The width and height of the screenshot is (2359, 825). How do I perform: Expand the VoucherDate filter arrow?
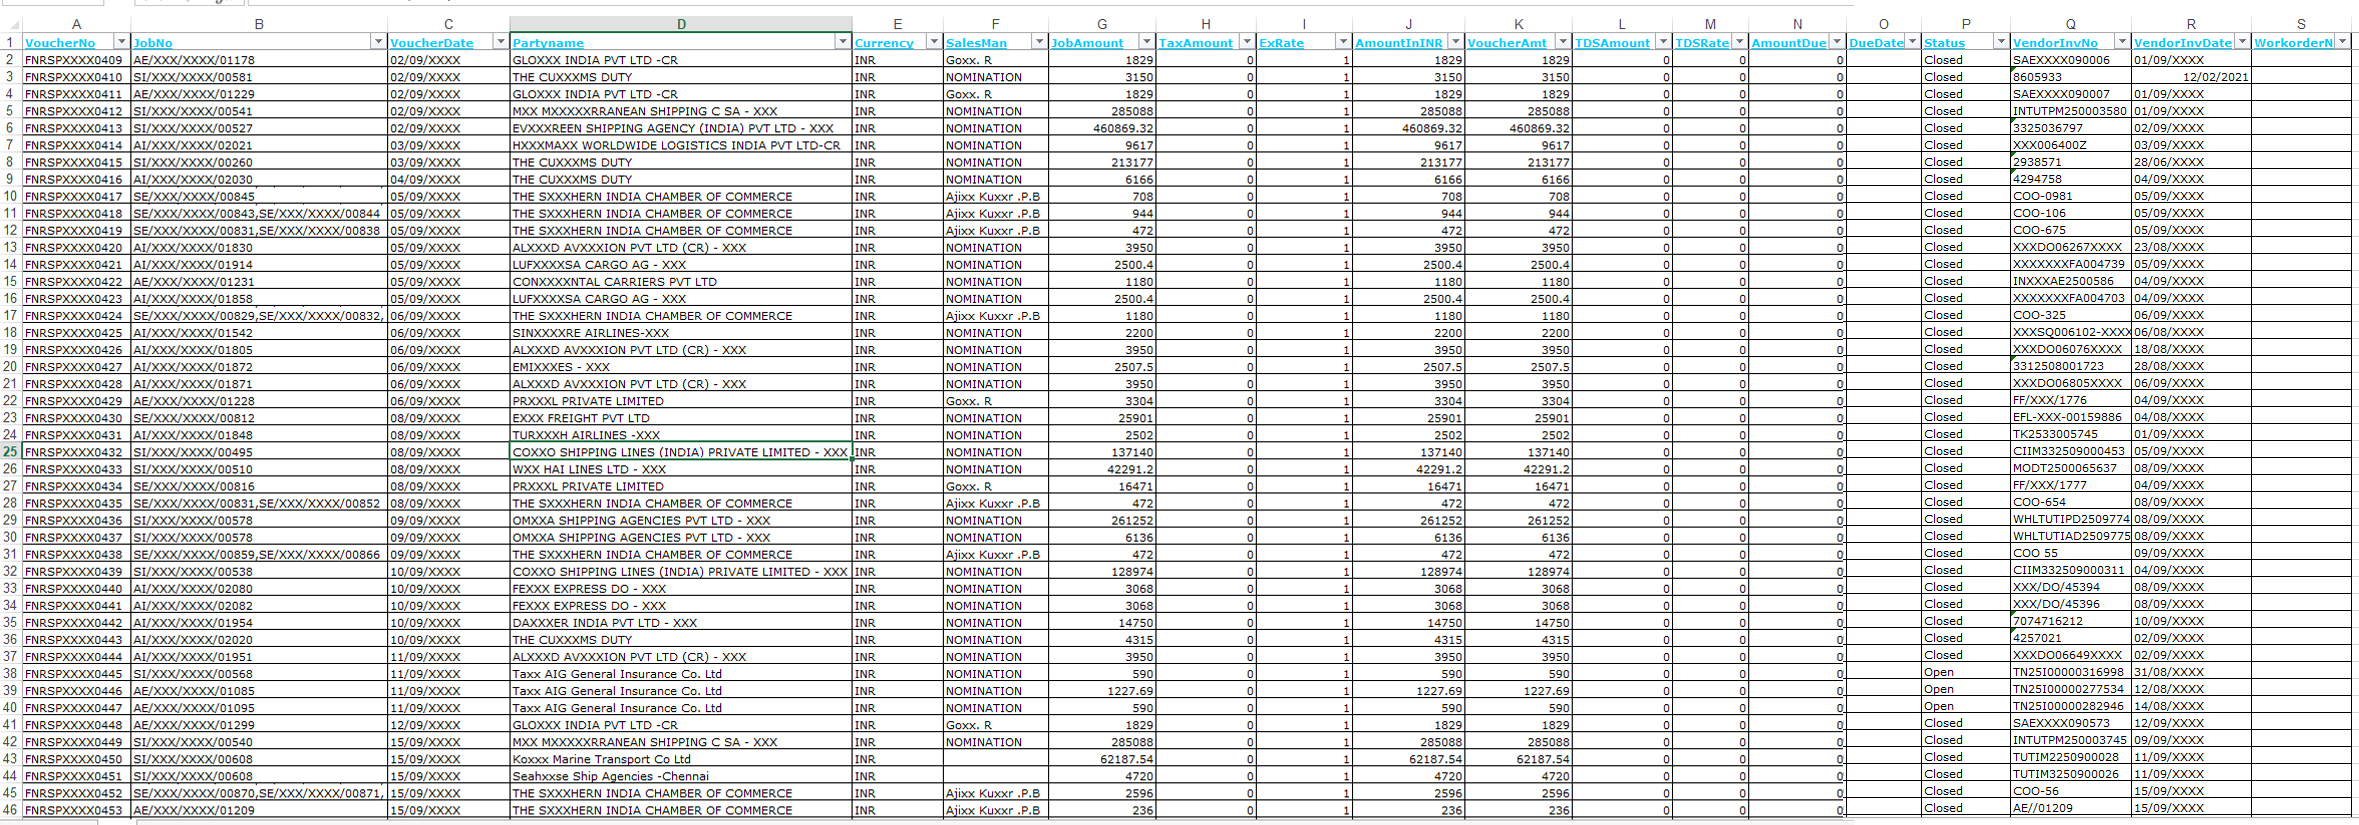500,42
